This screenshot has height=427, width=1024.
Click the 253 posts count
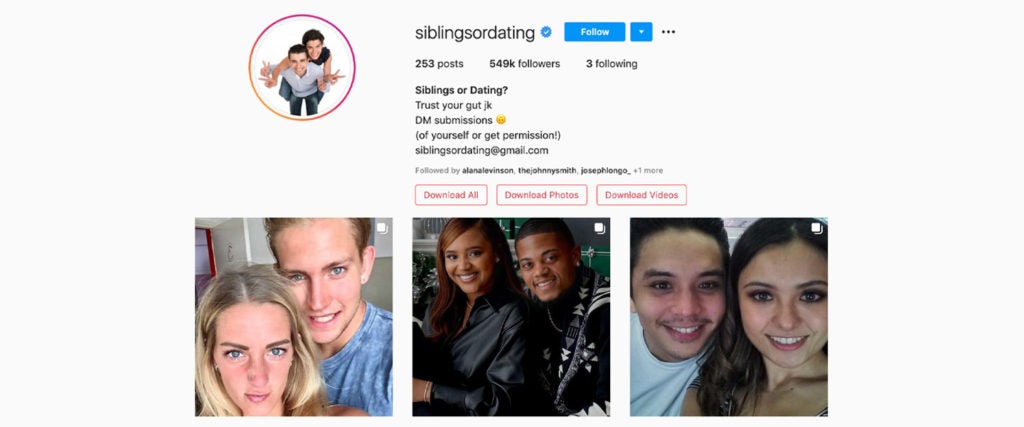(x=439, y=64)
